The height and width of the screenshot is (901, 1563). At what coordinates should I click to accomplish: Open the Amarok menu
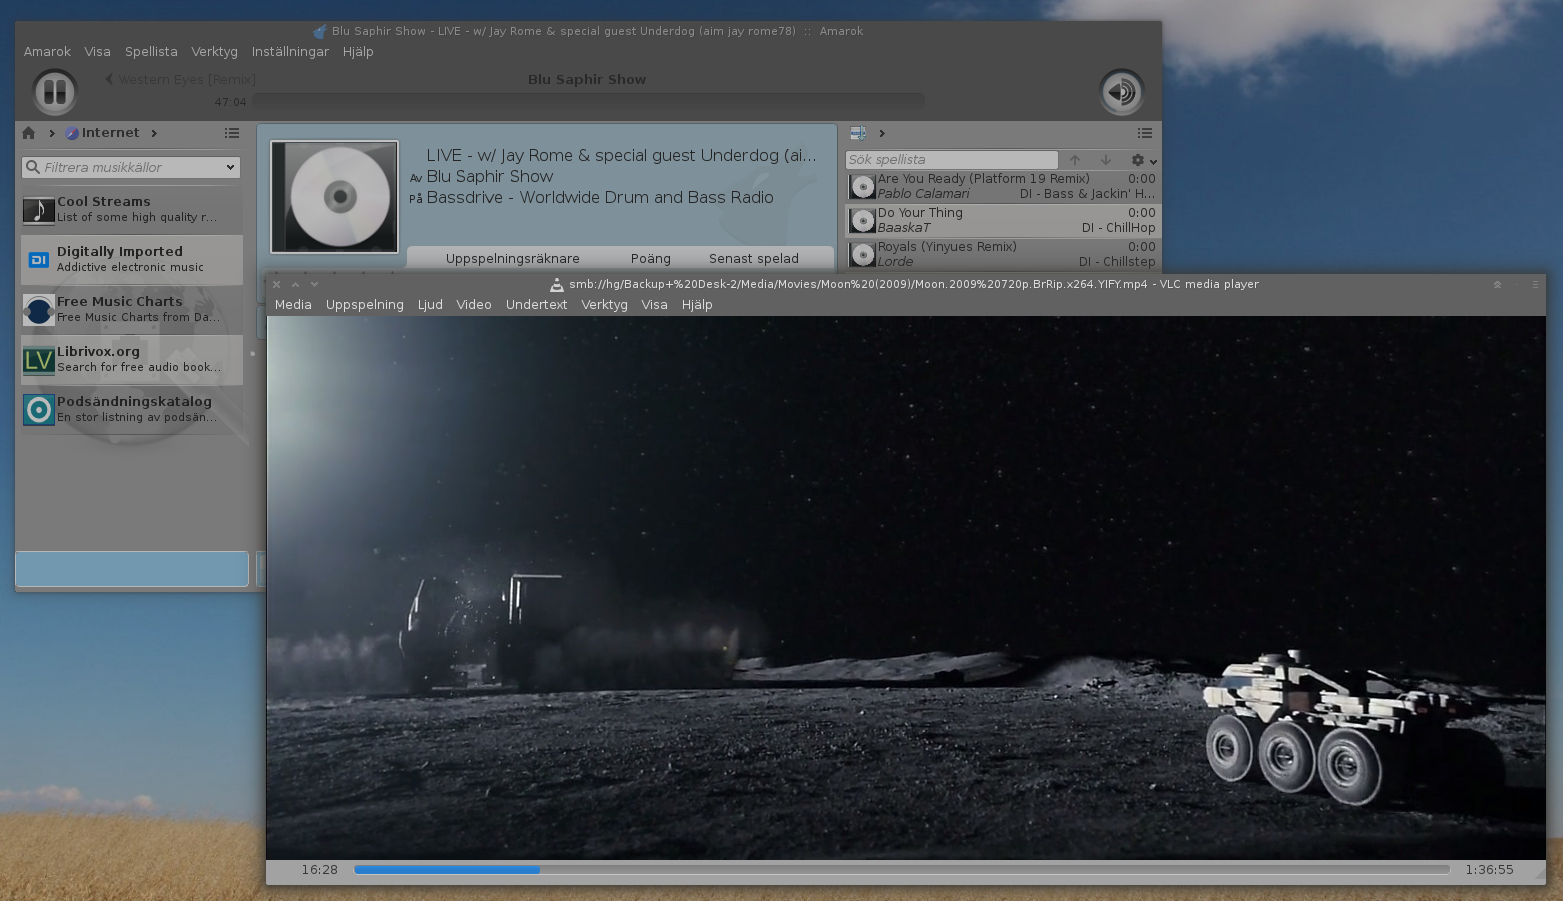(x=47, y=51)
